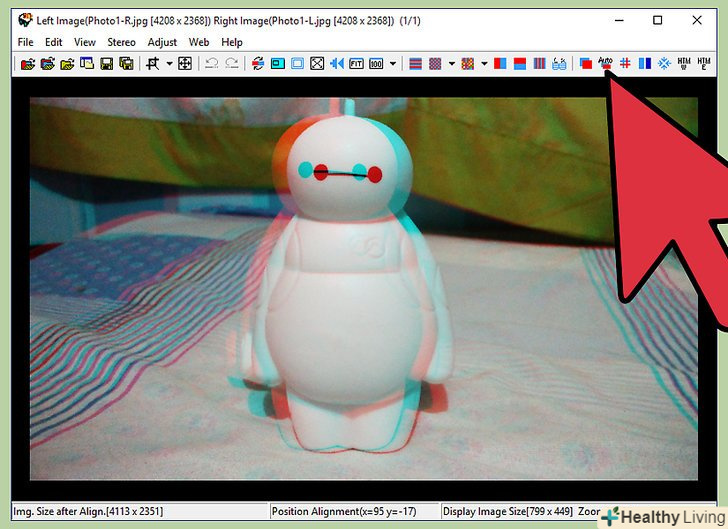This screenshot has width=728, height=529.
Task: Click the Help menu item
Action: pos(232,42)
